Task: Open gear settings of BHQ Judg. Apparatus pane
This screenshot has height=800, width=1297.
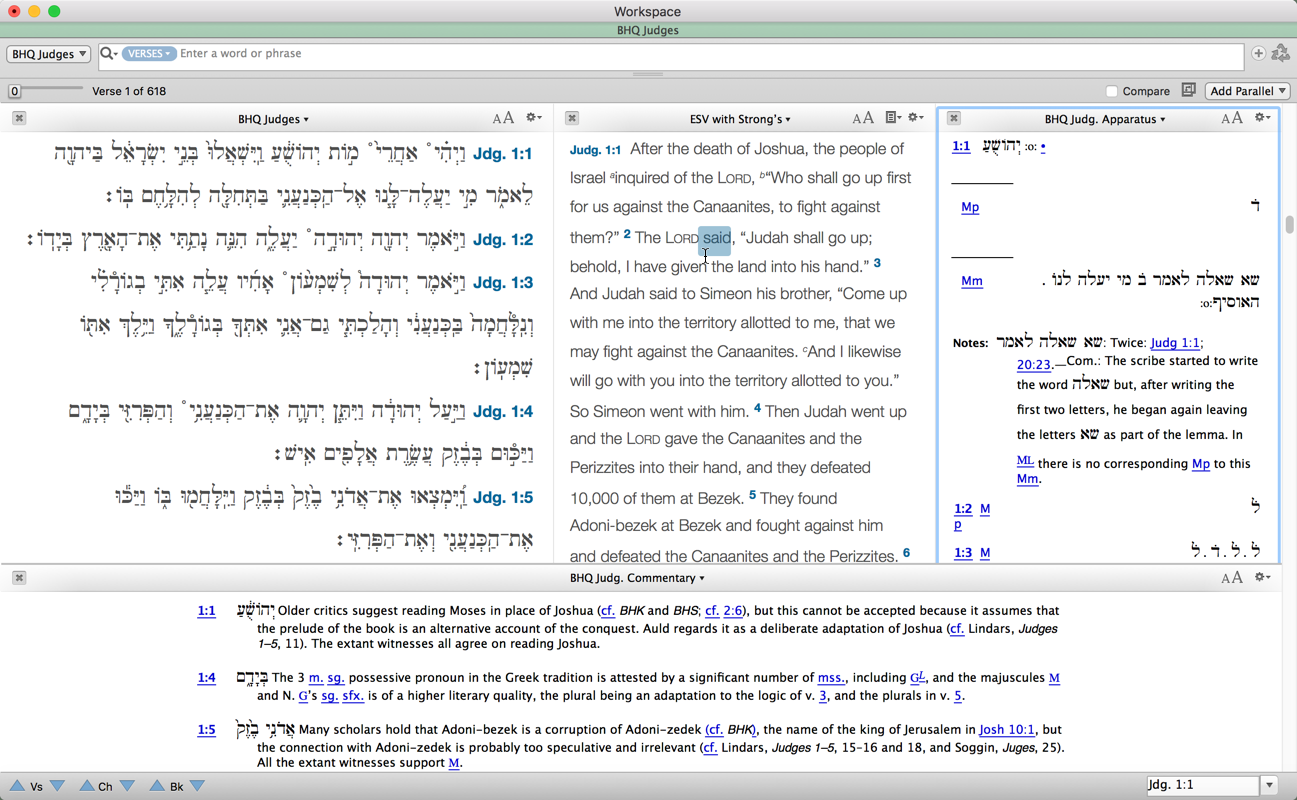Action: tap(1263, 118)
